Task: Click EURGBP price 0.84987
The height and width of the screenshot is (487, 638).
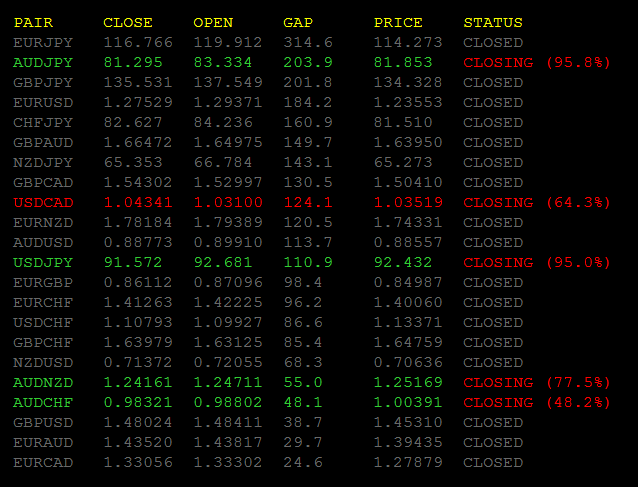Action: click(x=408, y=282)
